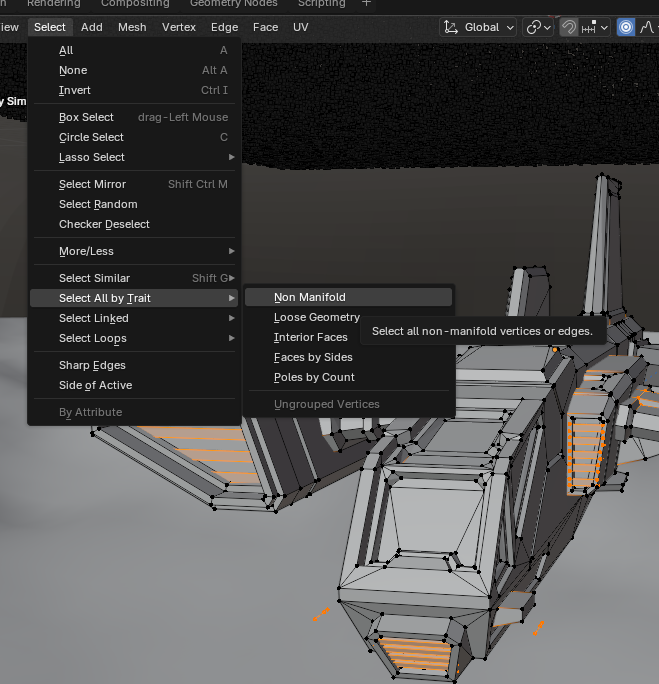Click Invert in the Select menu
Viewport: 659px width, 684px height.
pyautogui.click(x=75, y=90)
